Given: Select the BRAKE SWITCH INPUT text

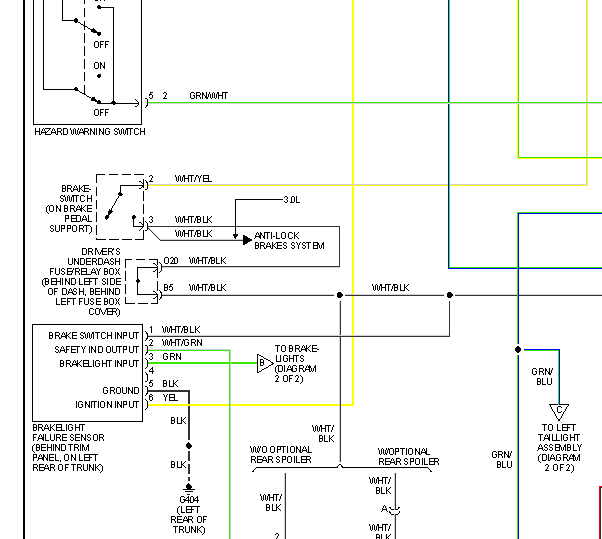Looking at the screenshot, I should click(93, 336).
